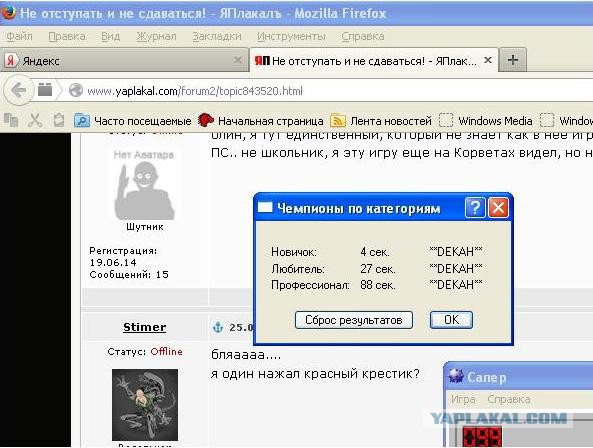This screenshot has width=593, height=448.
Task: Open a new tab with plus button
Action: [512, 60]
